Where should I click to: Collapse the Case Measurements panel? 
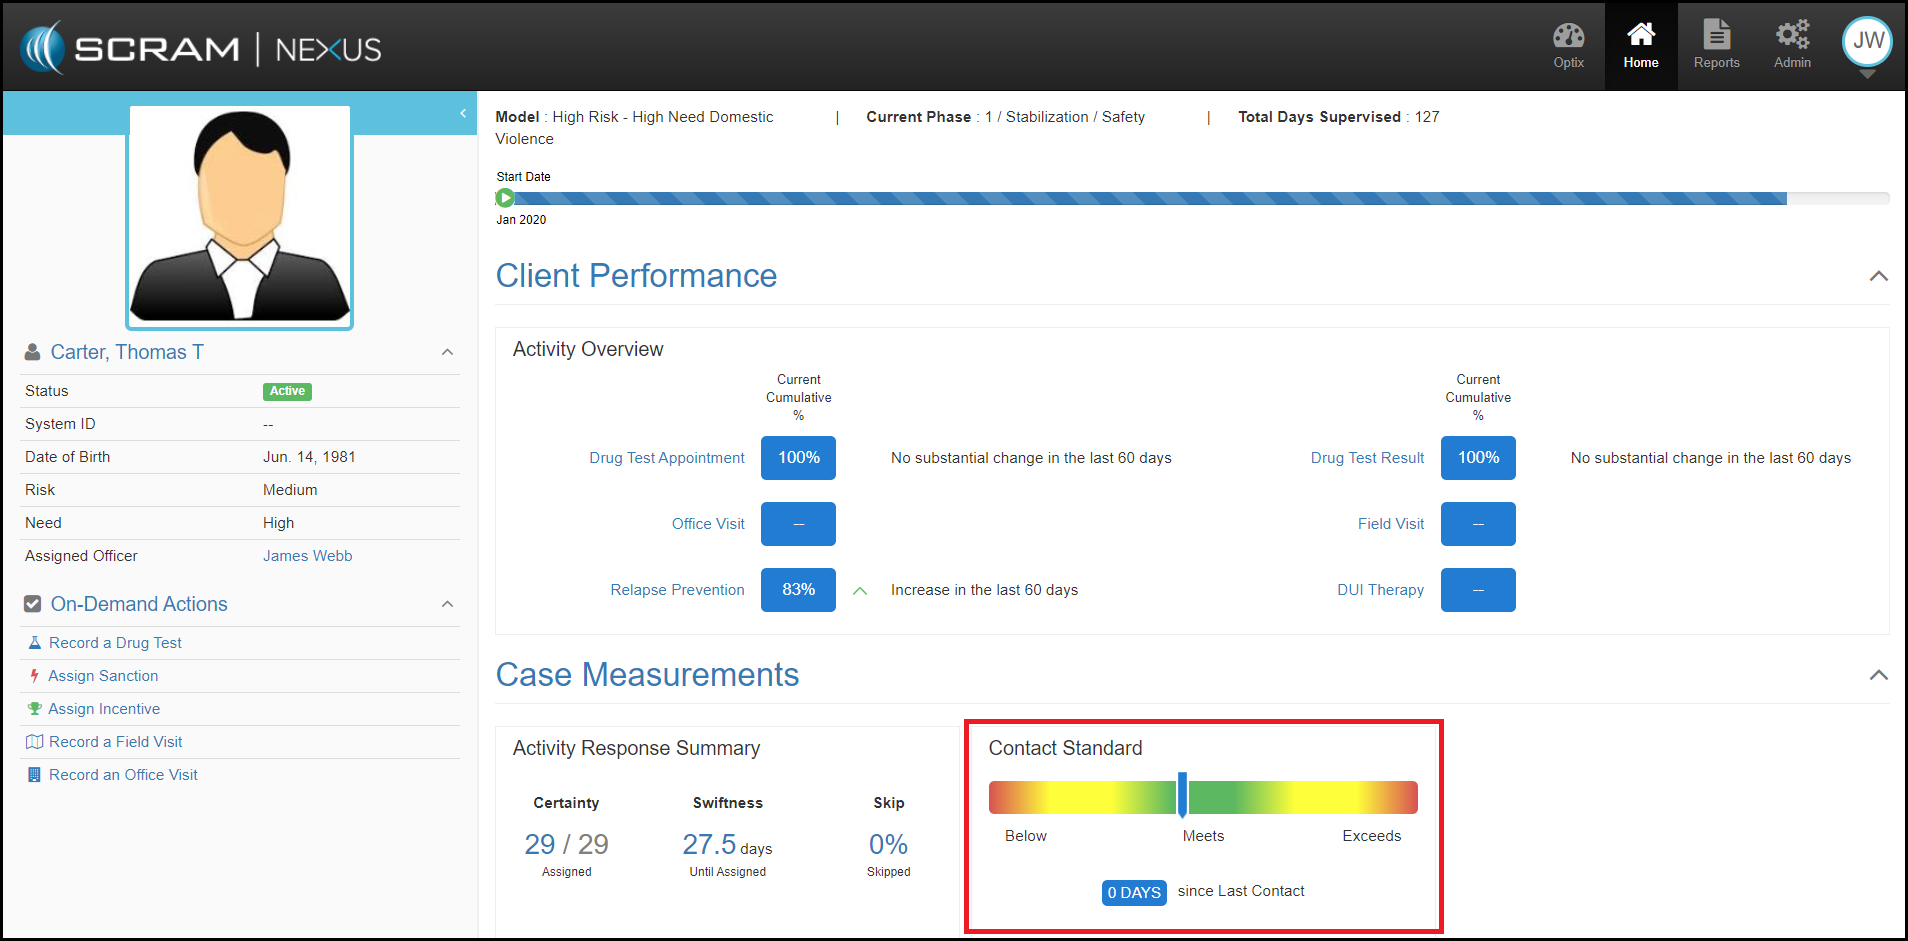[x=1878, y=675]
